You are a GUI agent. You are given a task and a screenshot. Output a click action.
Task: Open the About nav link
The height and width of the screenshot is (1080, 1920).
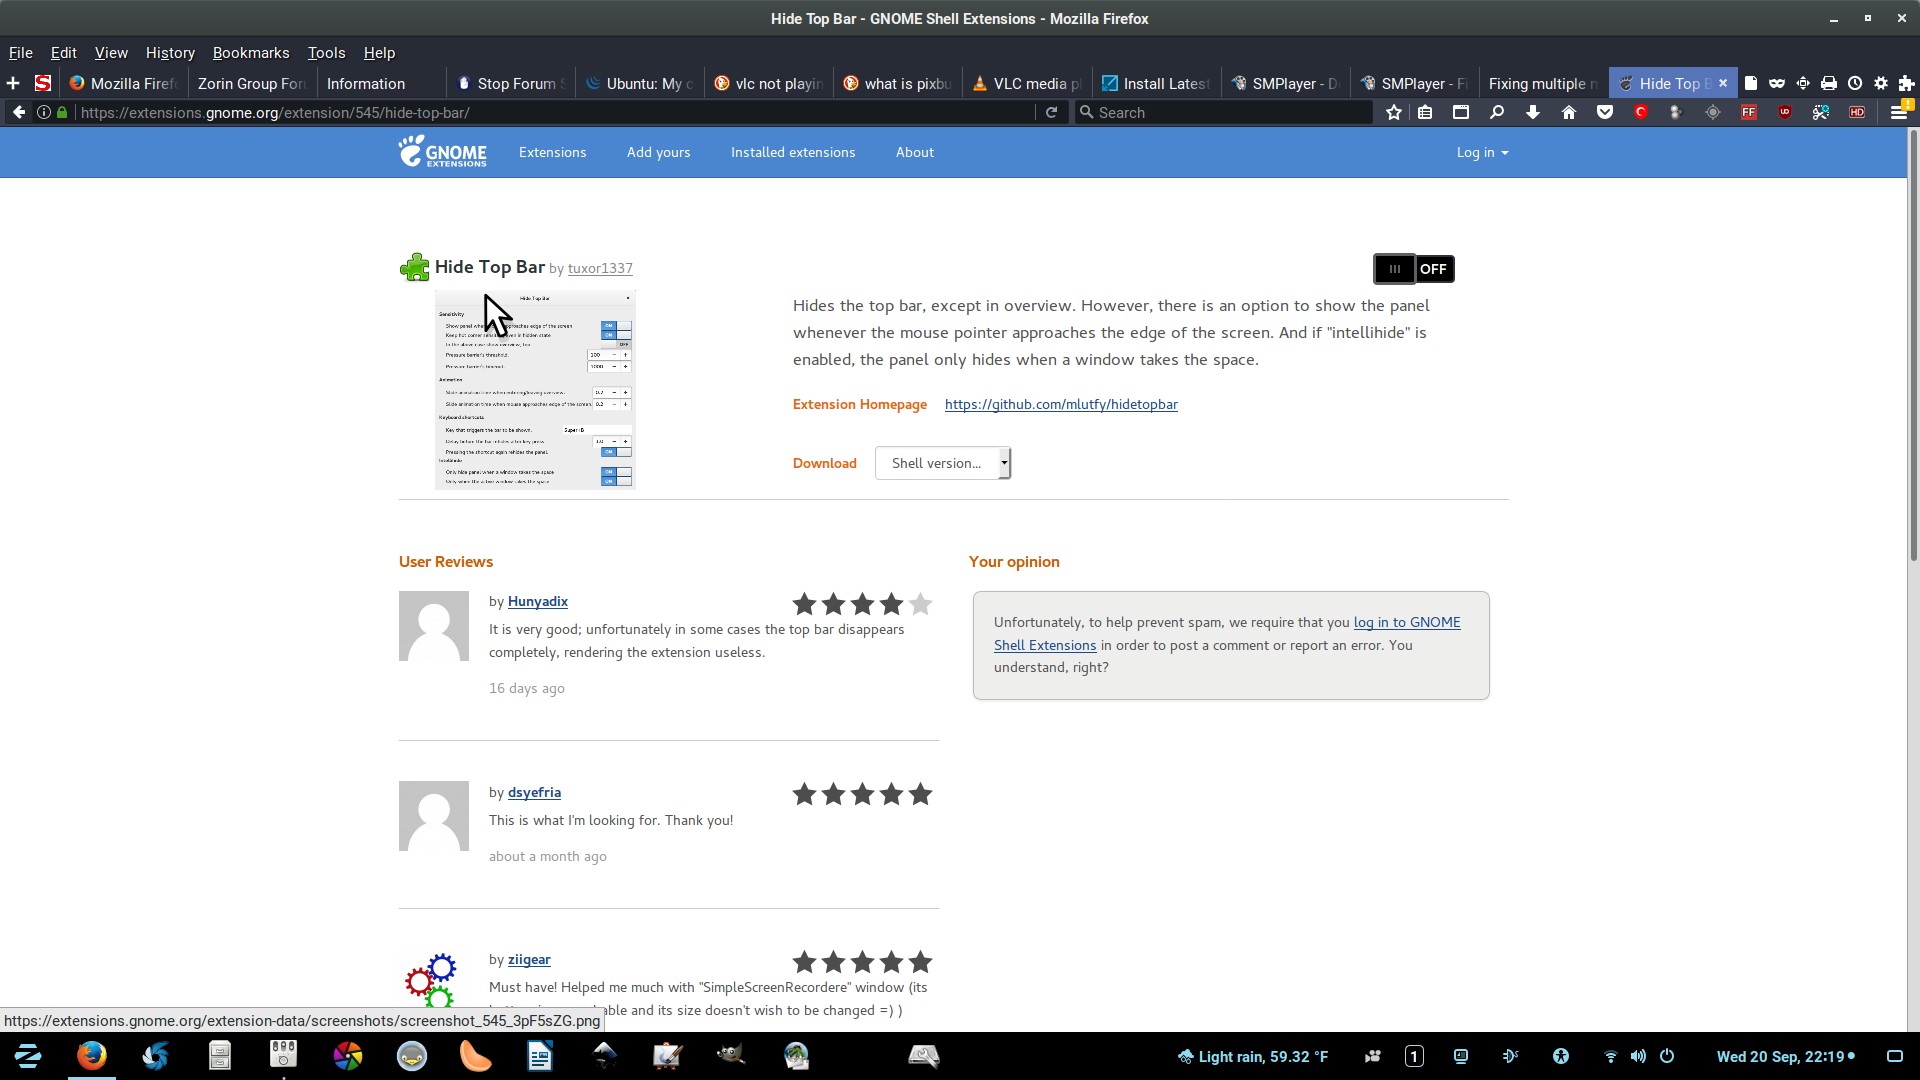tap(915, 152)
